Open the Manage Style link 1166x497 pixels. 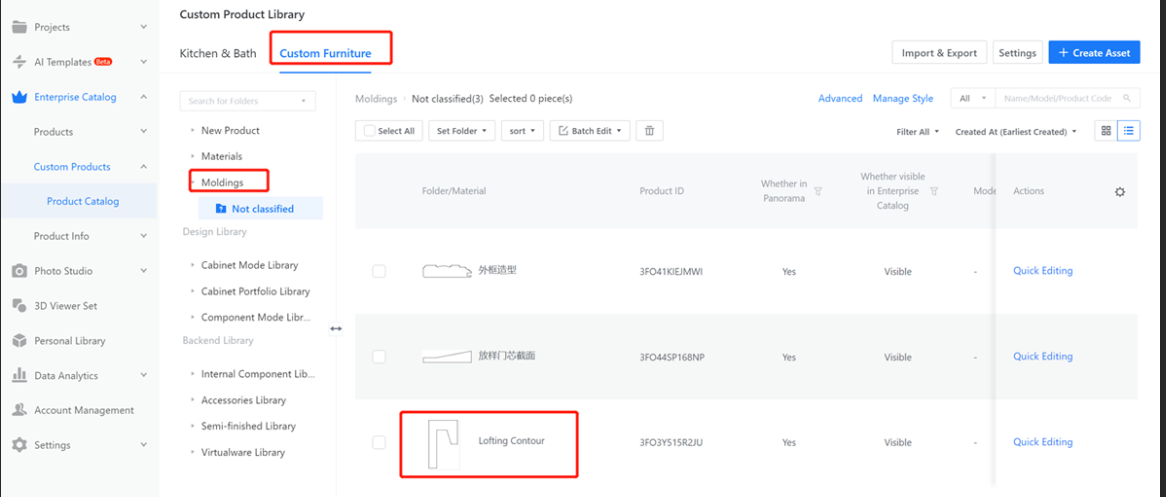[x=903, y=98]
